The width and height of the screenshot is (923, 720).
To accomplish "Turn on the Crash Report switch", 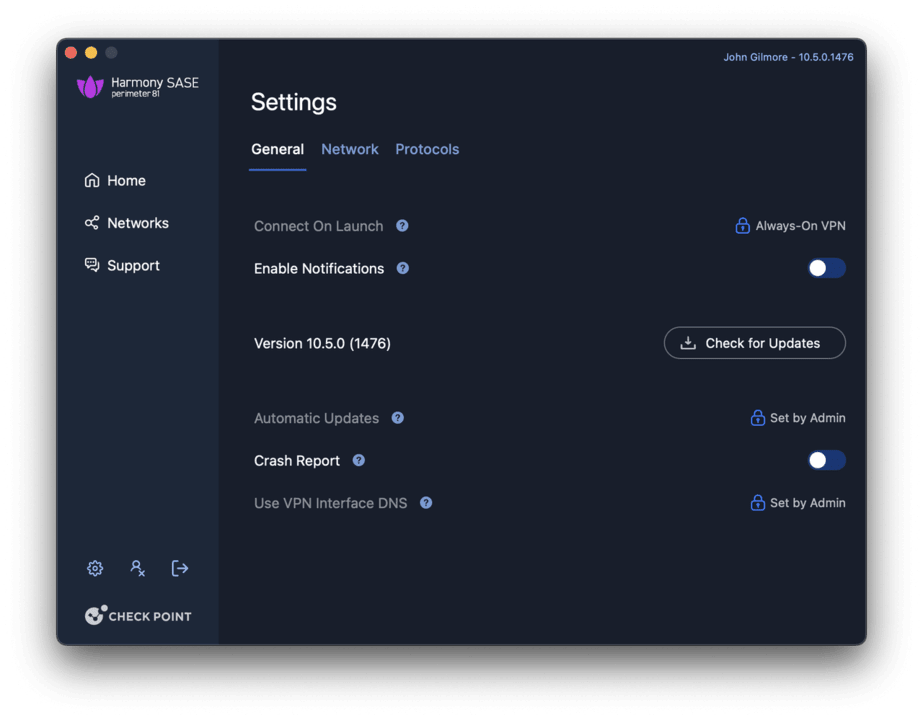I will pos(826,460).
